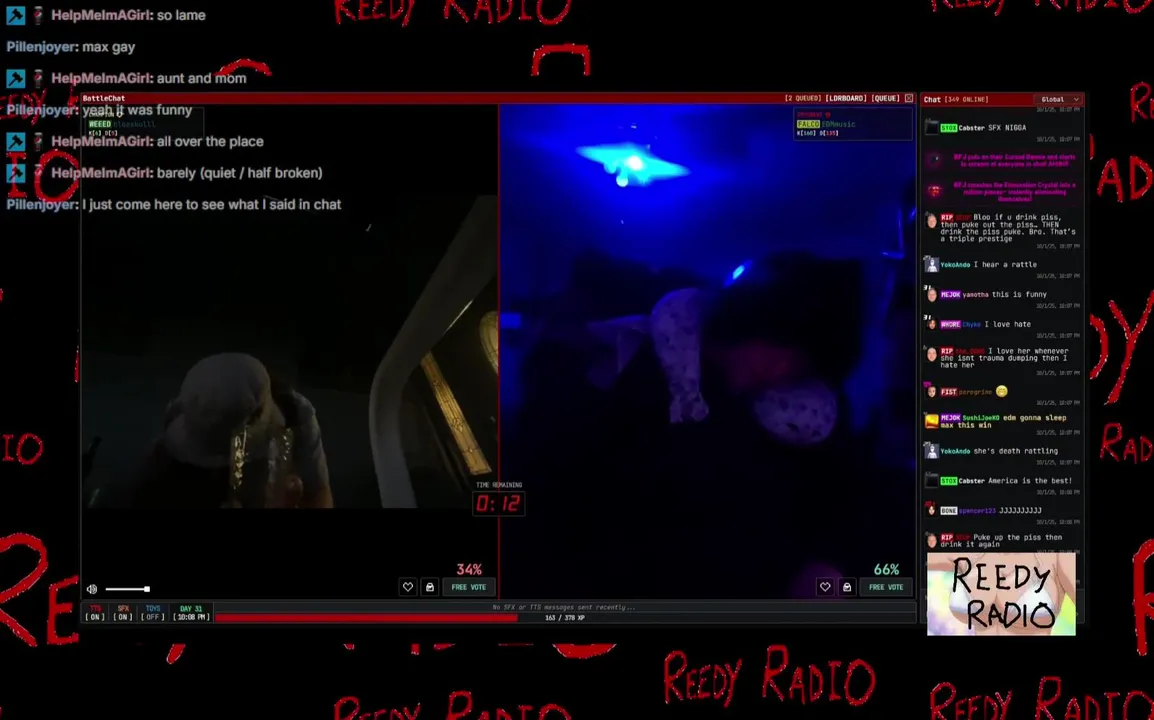
Task: Click Pillenjoyer name beside 'max gay'
Action: click(x=40, y=46)
